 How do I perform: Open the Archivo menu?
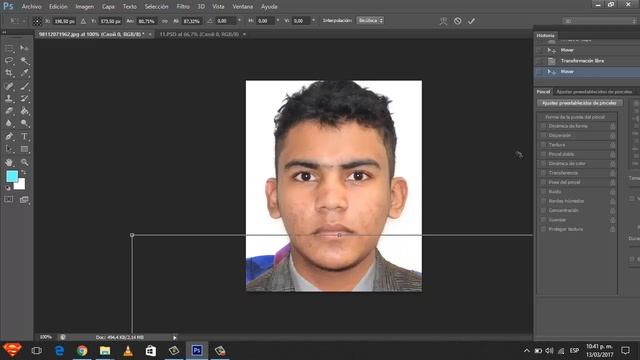tap(31, 7)
